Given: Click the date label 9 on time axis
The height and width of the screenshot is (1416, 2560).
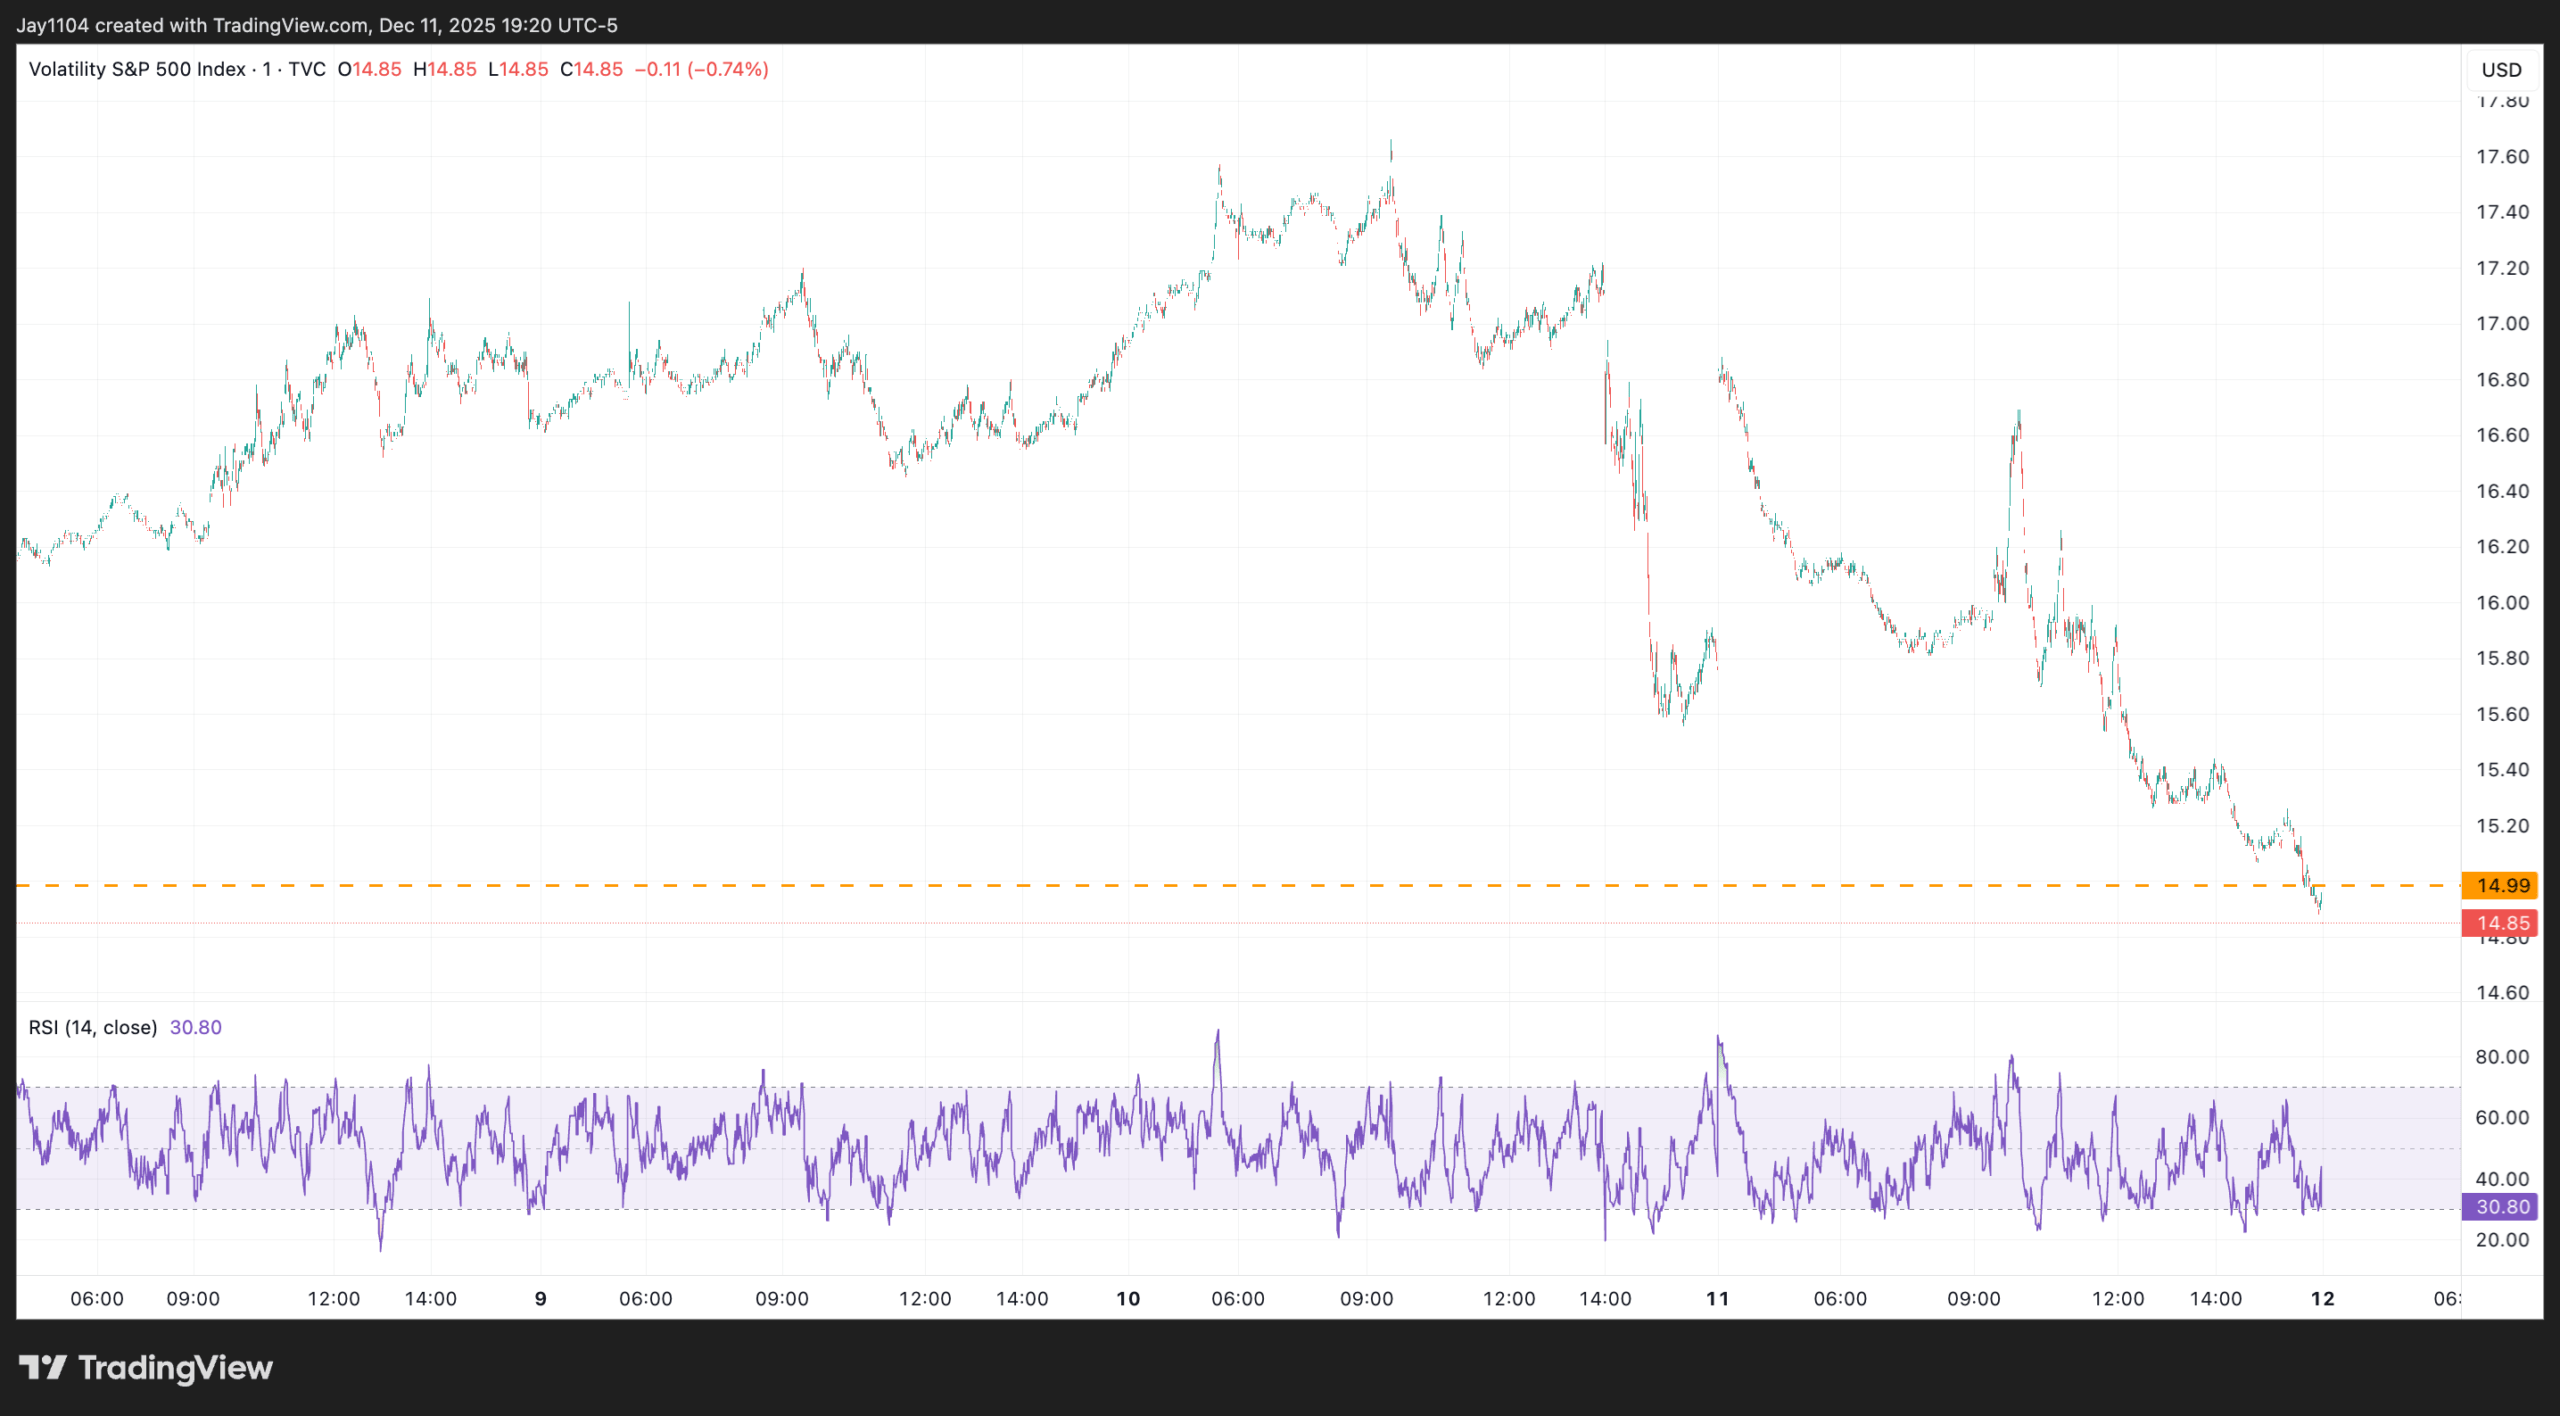Looking at the screenshot, I should tap(540, 1298).
